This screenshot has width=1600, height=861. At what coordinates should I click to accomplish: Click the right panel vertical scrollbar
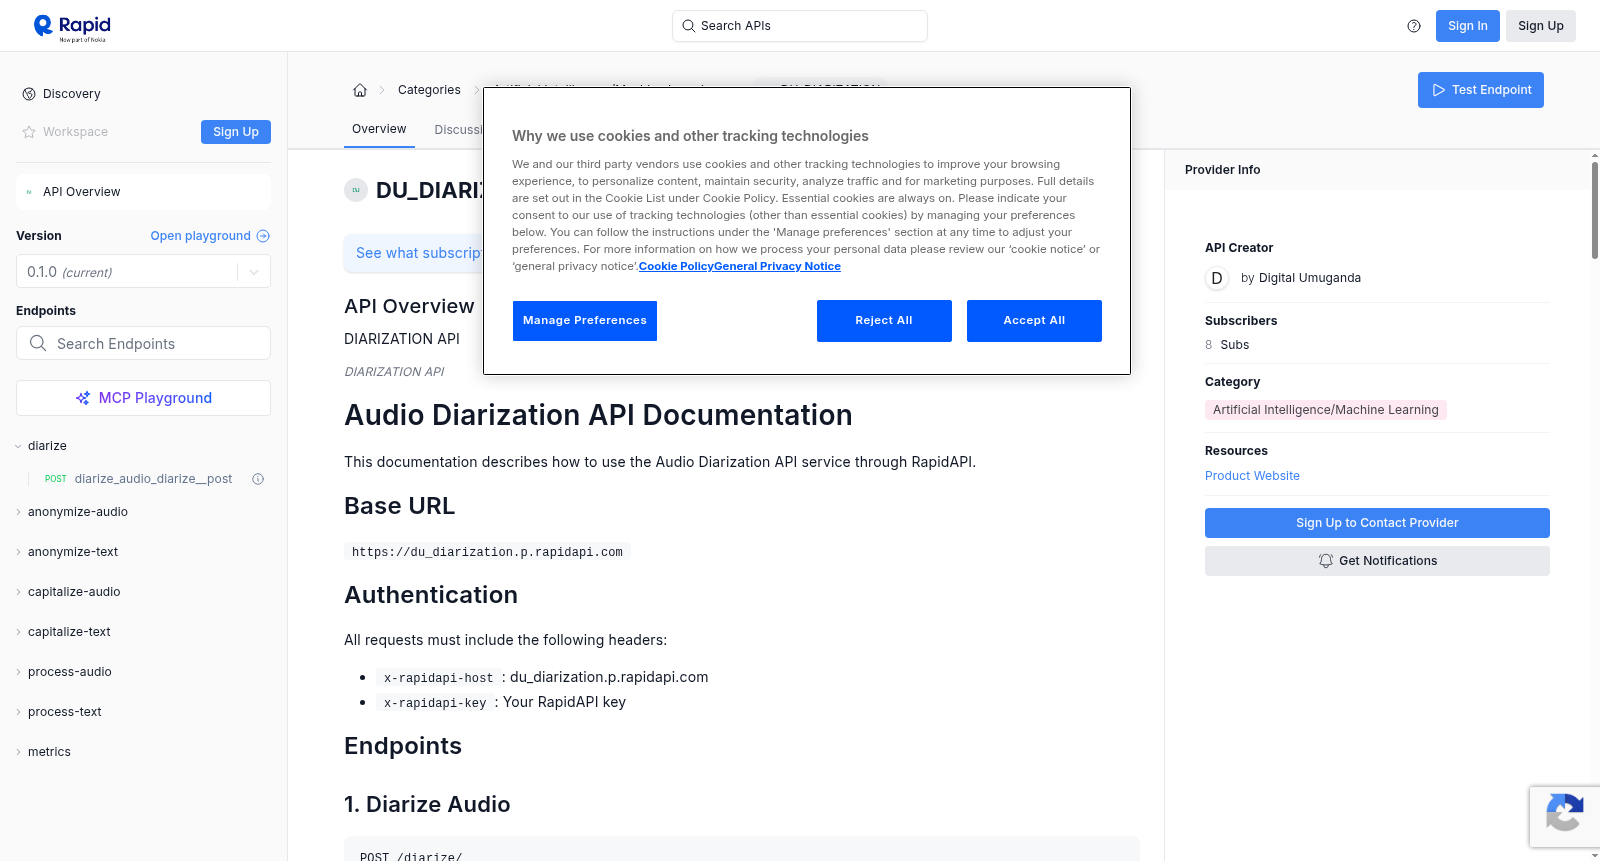pos(1594,210)
